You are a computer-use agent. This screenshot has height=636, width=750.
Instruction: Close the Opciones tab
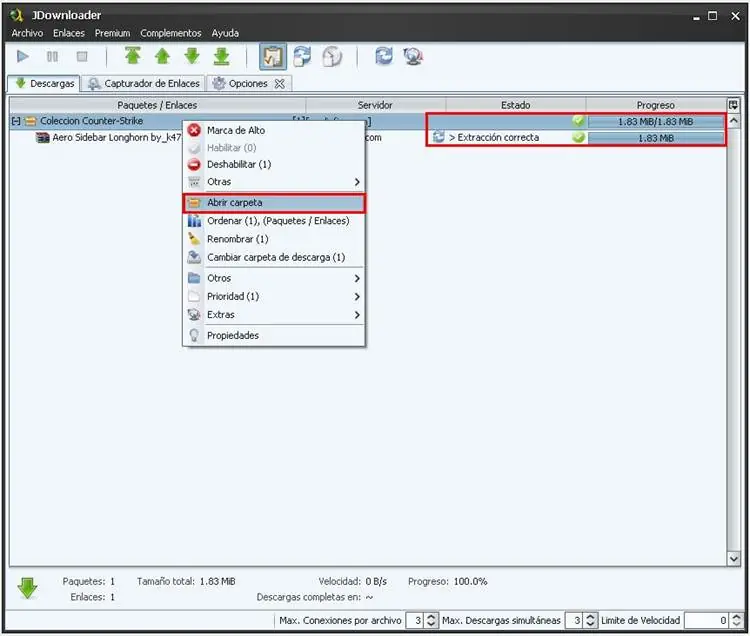pyautogui.click(x=280, y=84)
